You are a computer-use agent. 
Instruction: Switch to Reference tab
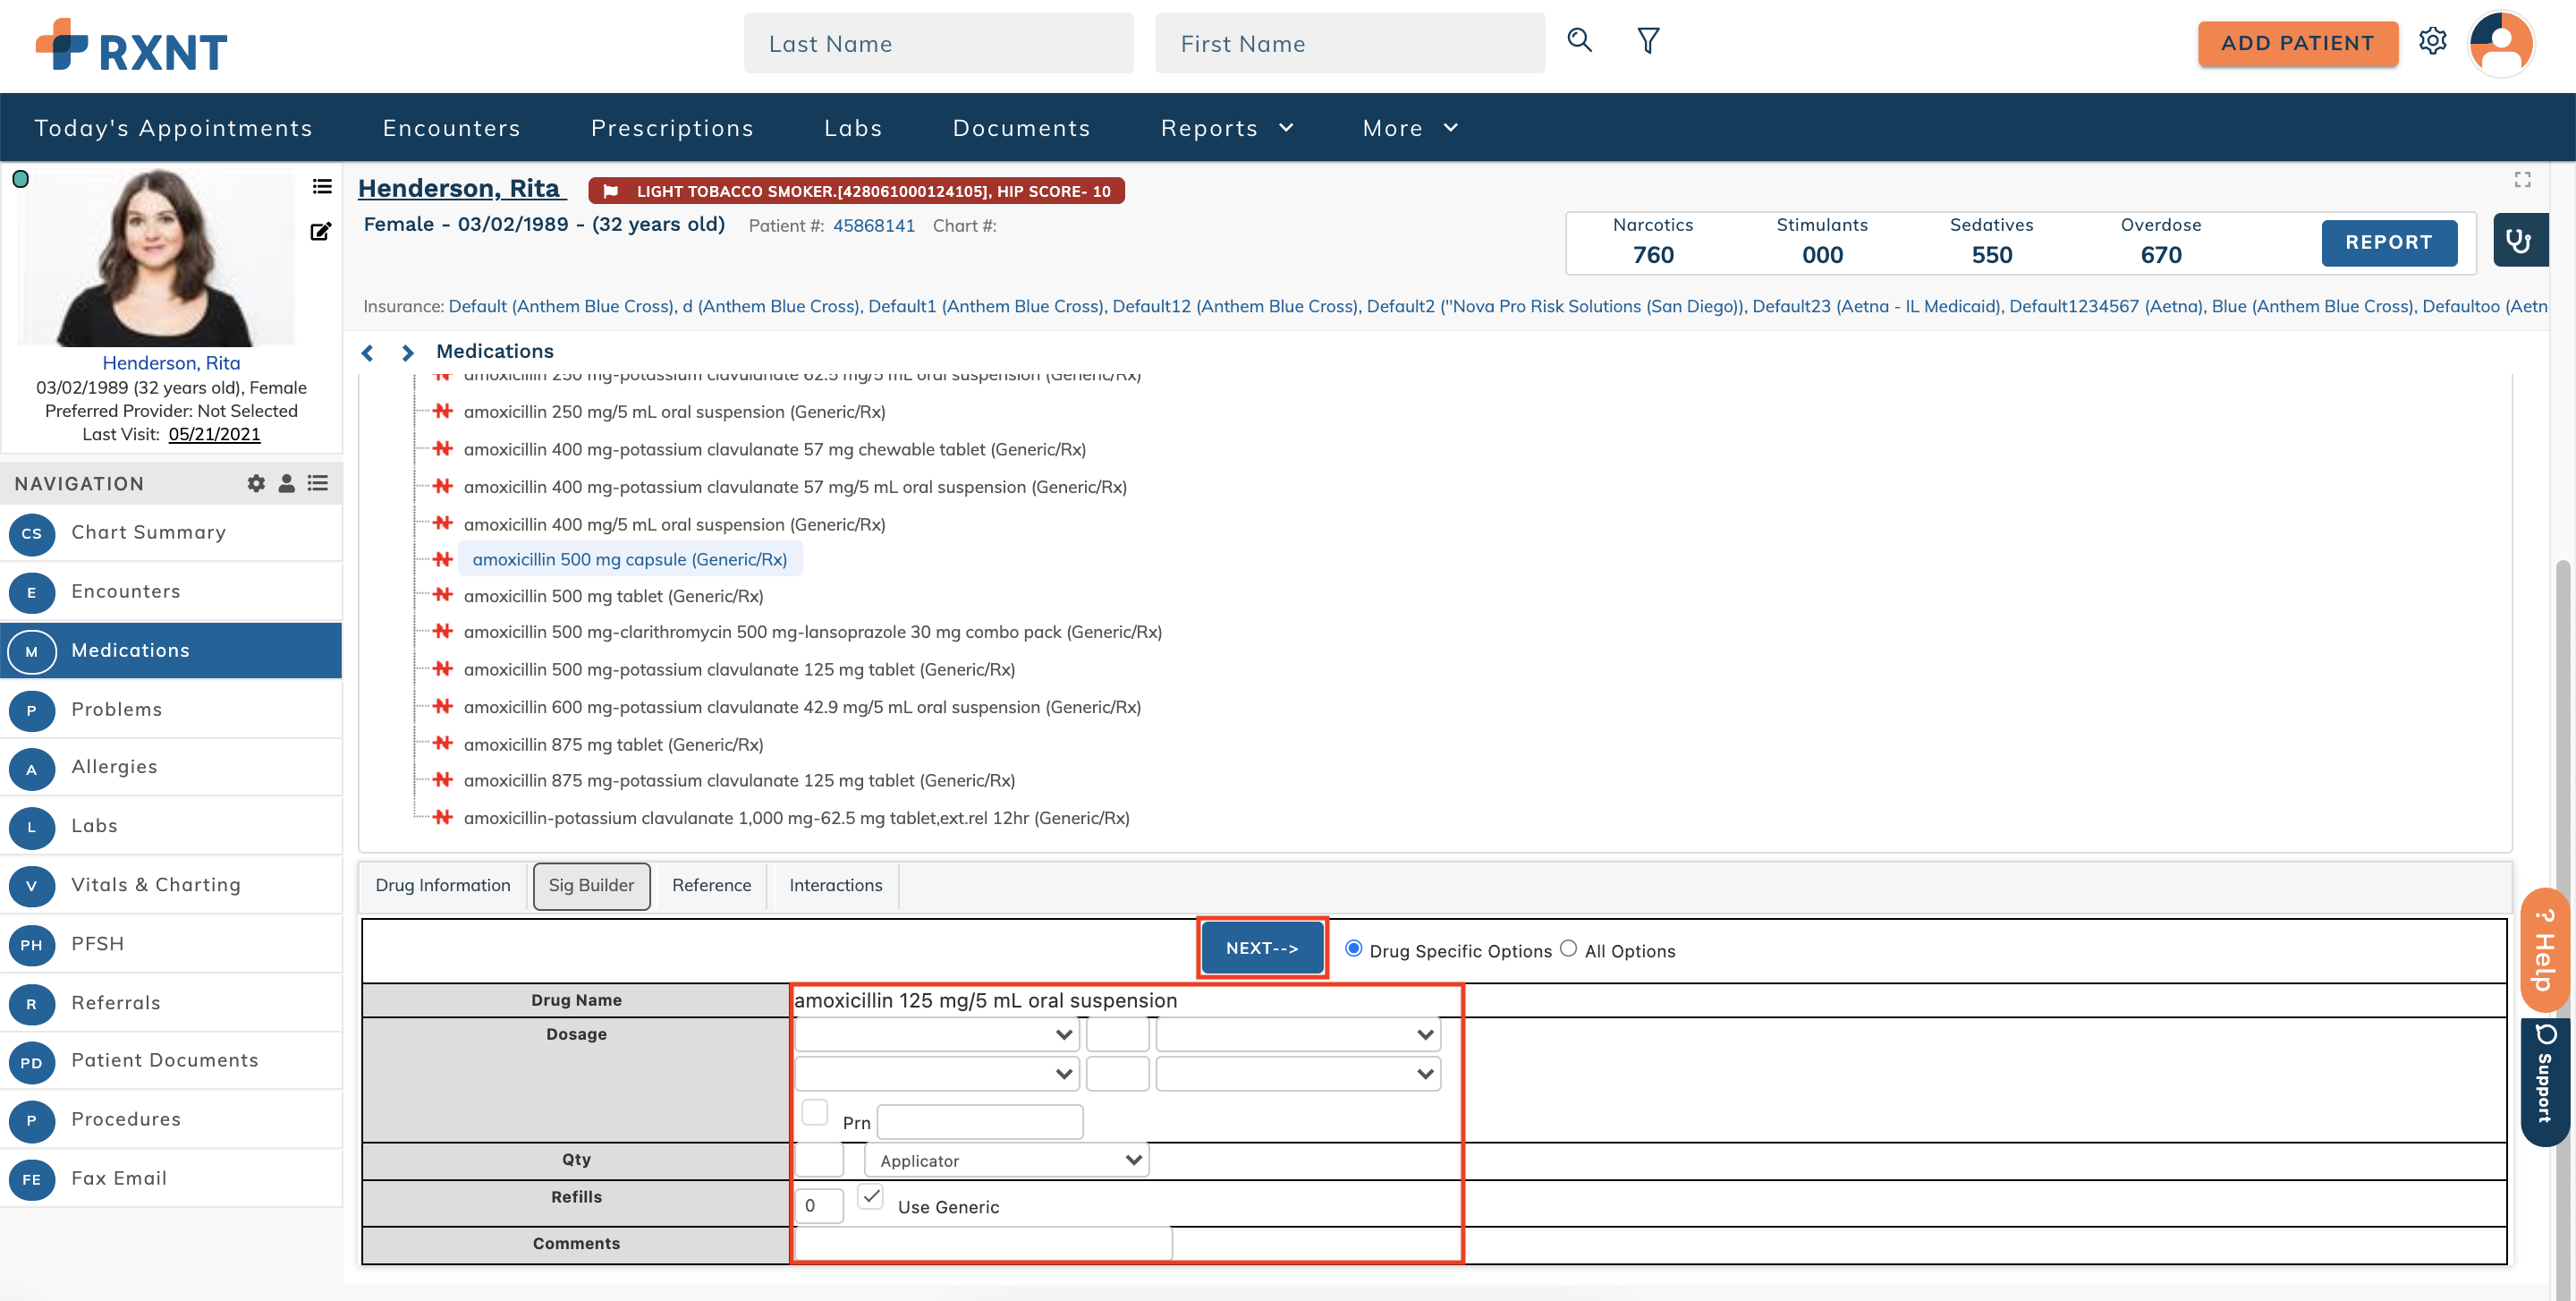pos(711,885)
